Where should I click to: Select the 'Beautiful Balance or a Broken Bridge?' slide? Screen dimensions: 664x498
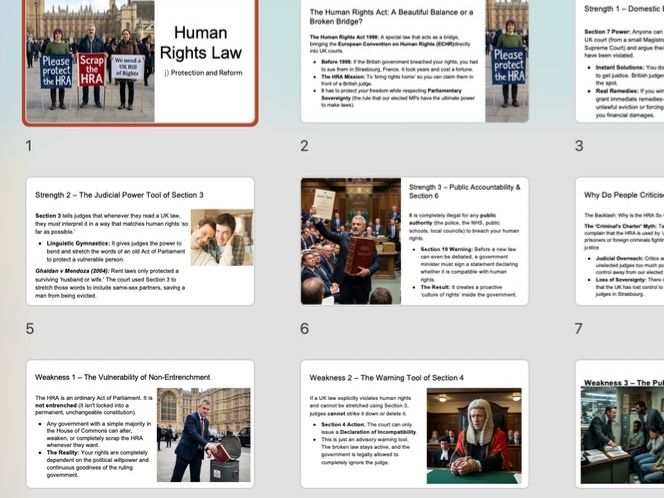[415, 61]
